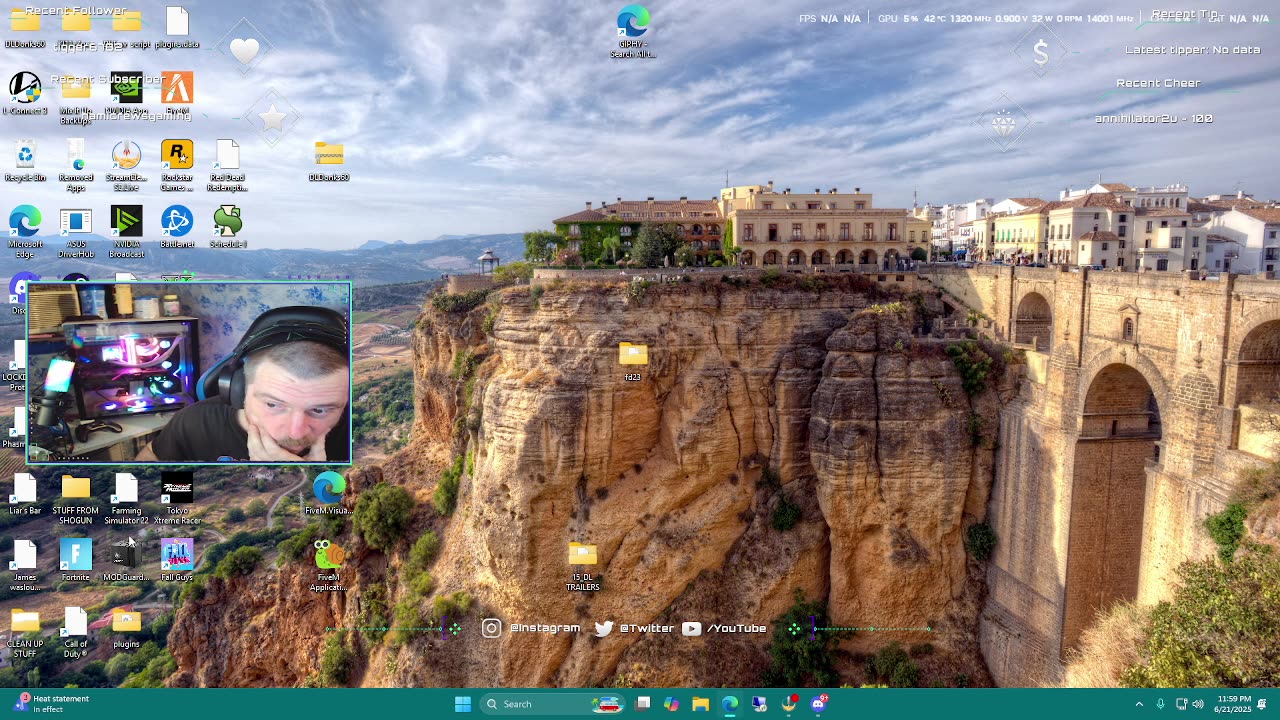Open the volume control tray icon
1280x720 pixels.
(1198, 704)
